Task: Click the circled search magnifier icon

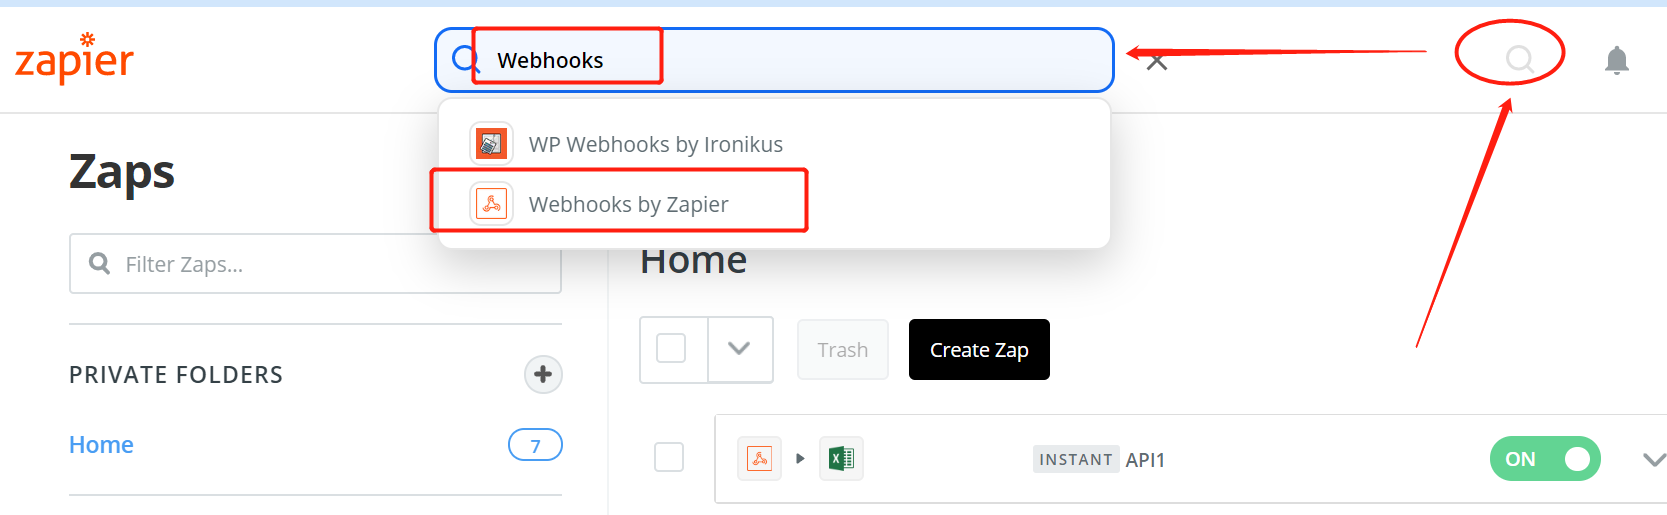Action: 1519,60
